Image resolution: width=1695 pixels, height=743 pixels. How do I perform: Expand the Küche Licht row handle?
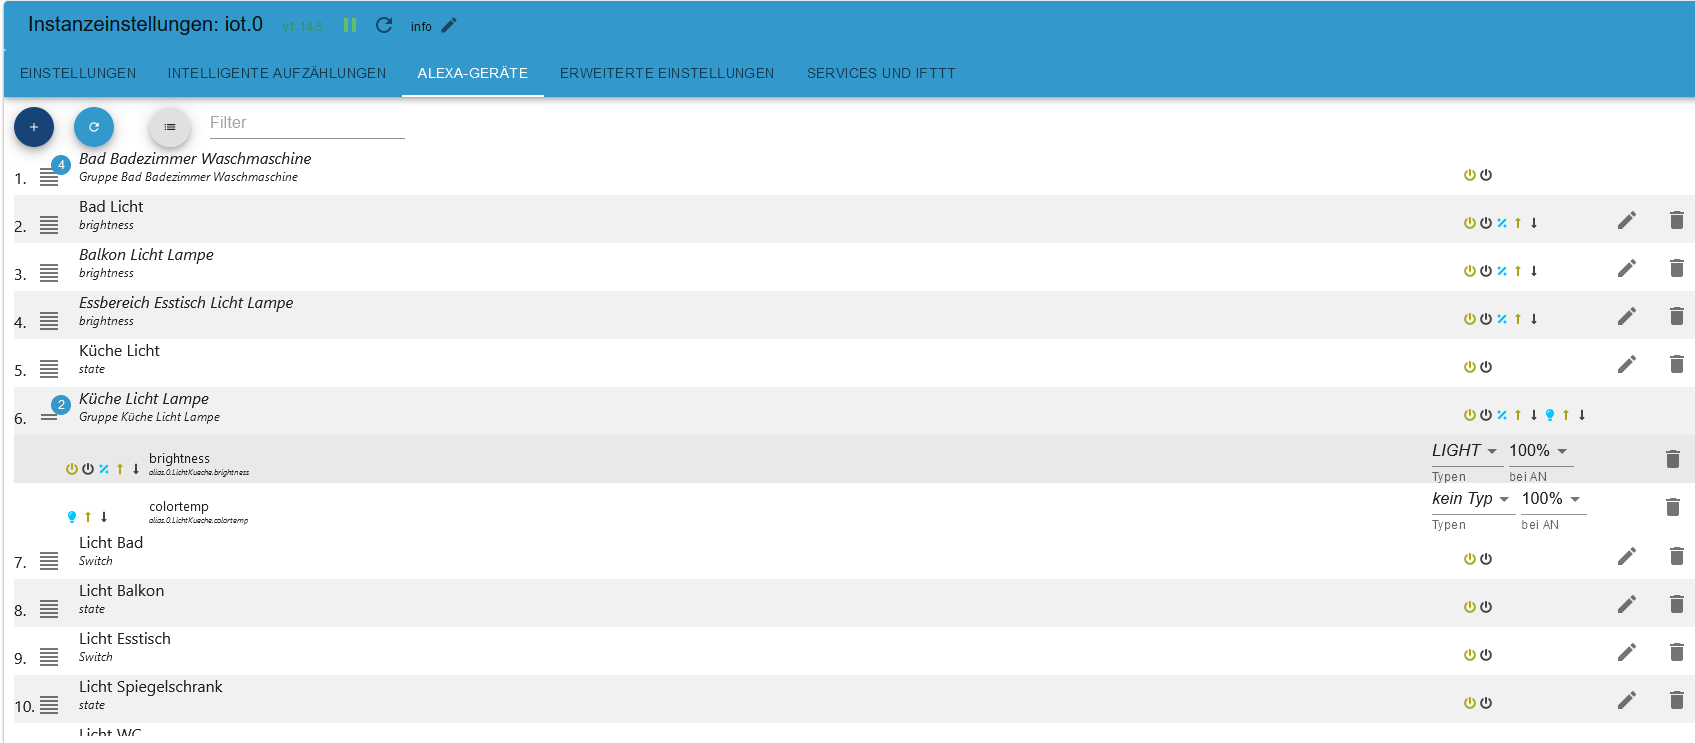pos(49,369)
